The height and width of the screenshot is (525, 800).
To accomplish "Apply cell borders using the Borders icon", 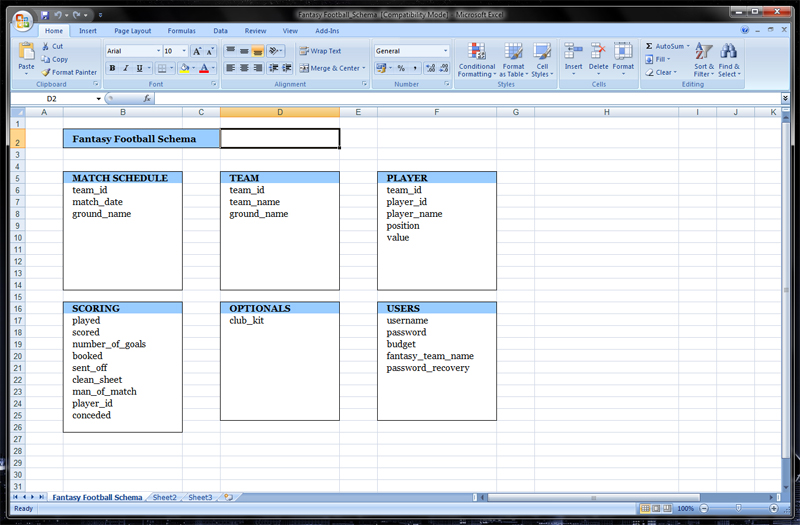I will [162, 68].
